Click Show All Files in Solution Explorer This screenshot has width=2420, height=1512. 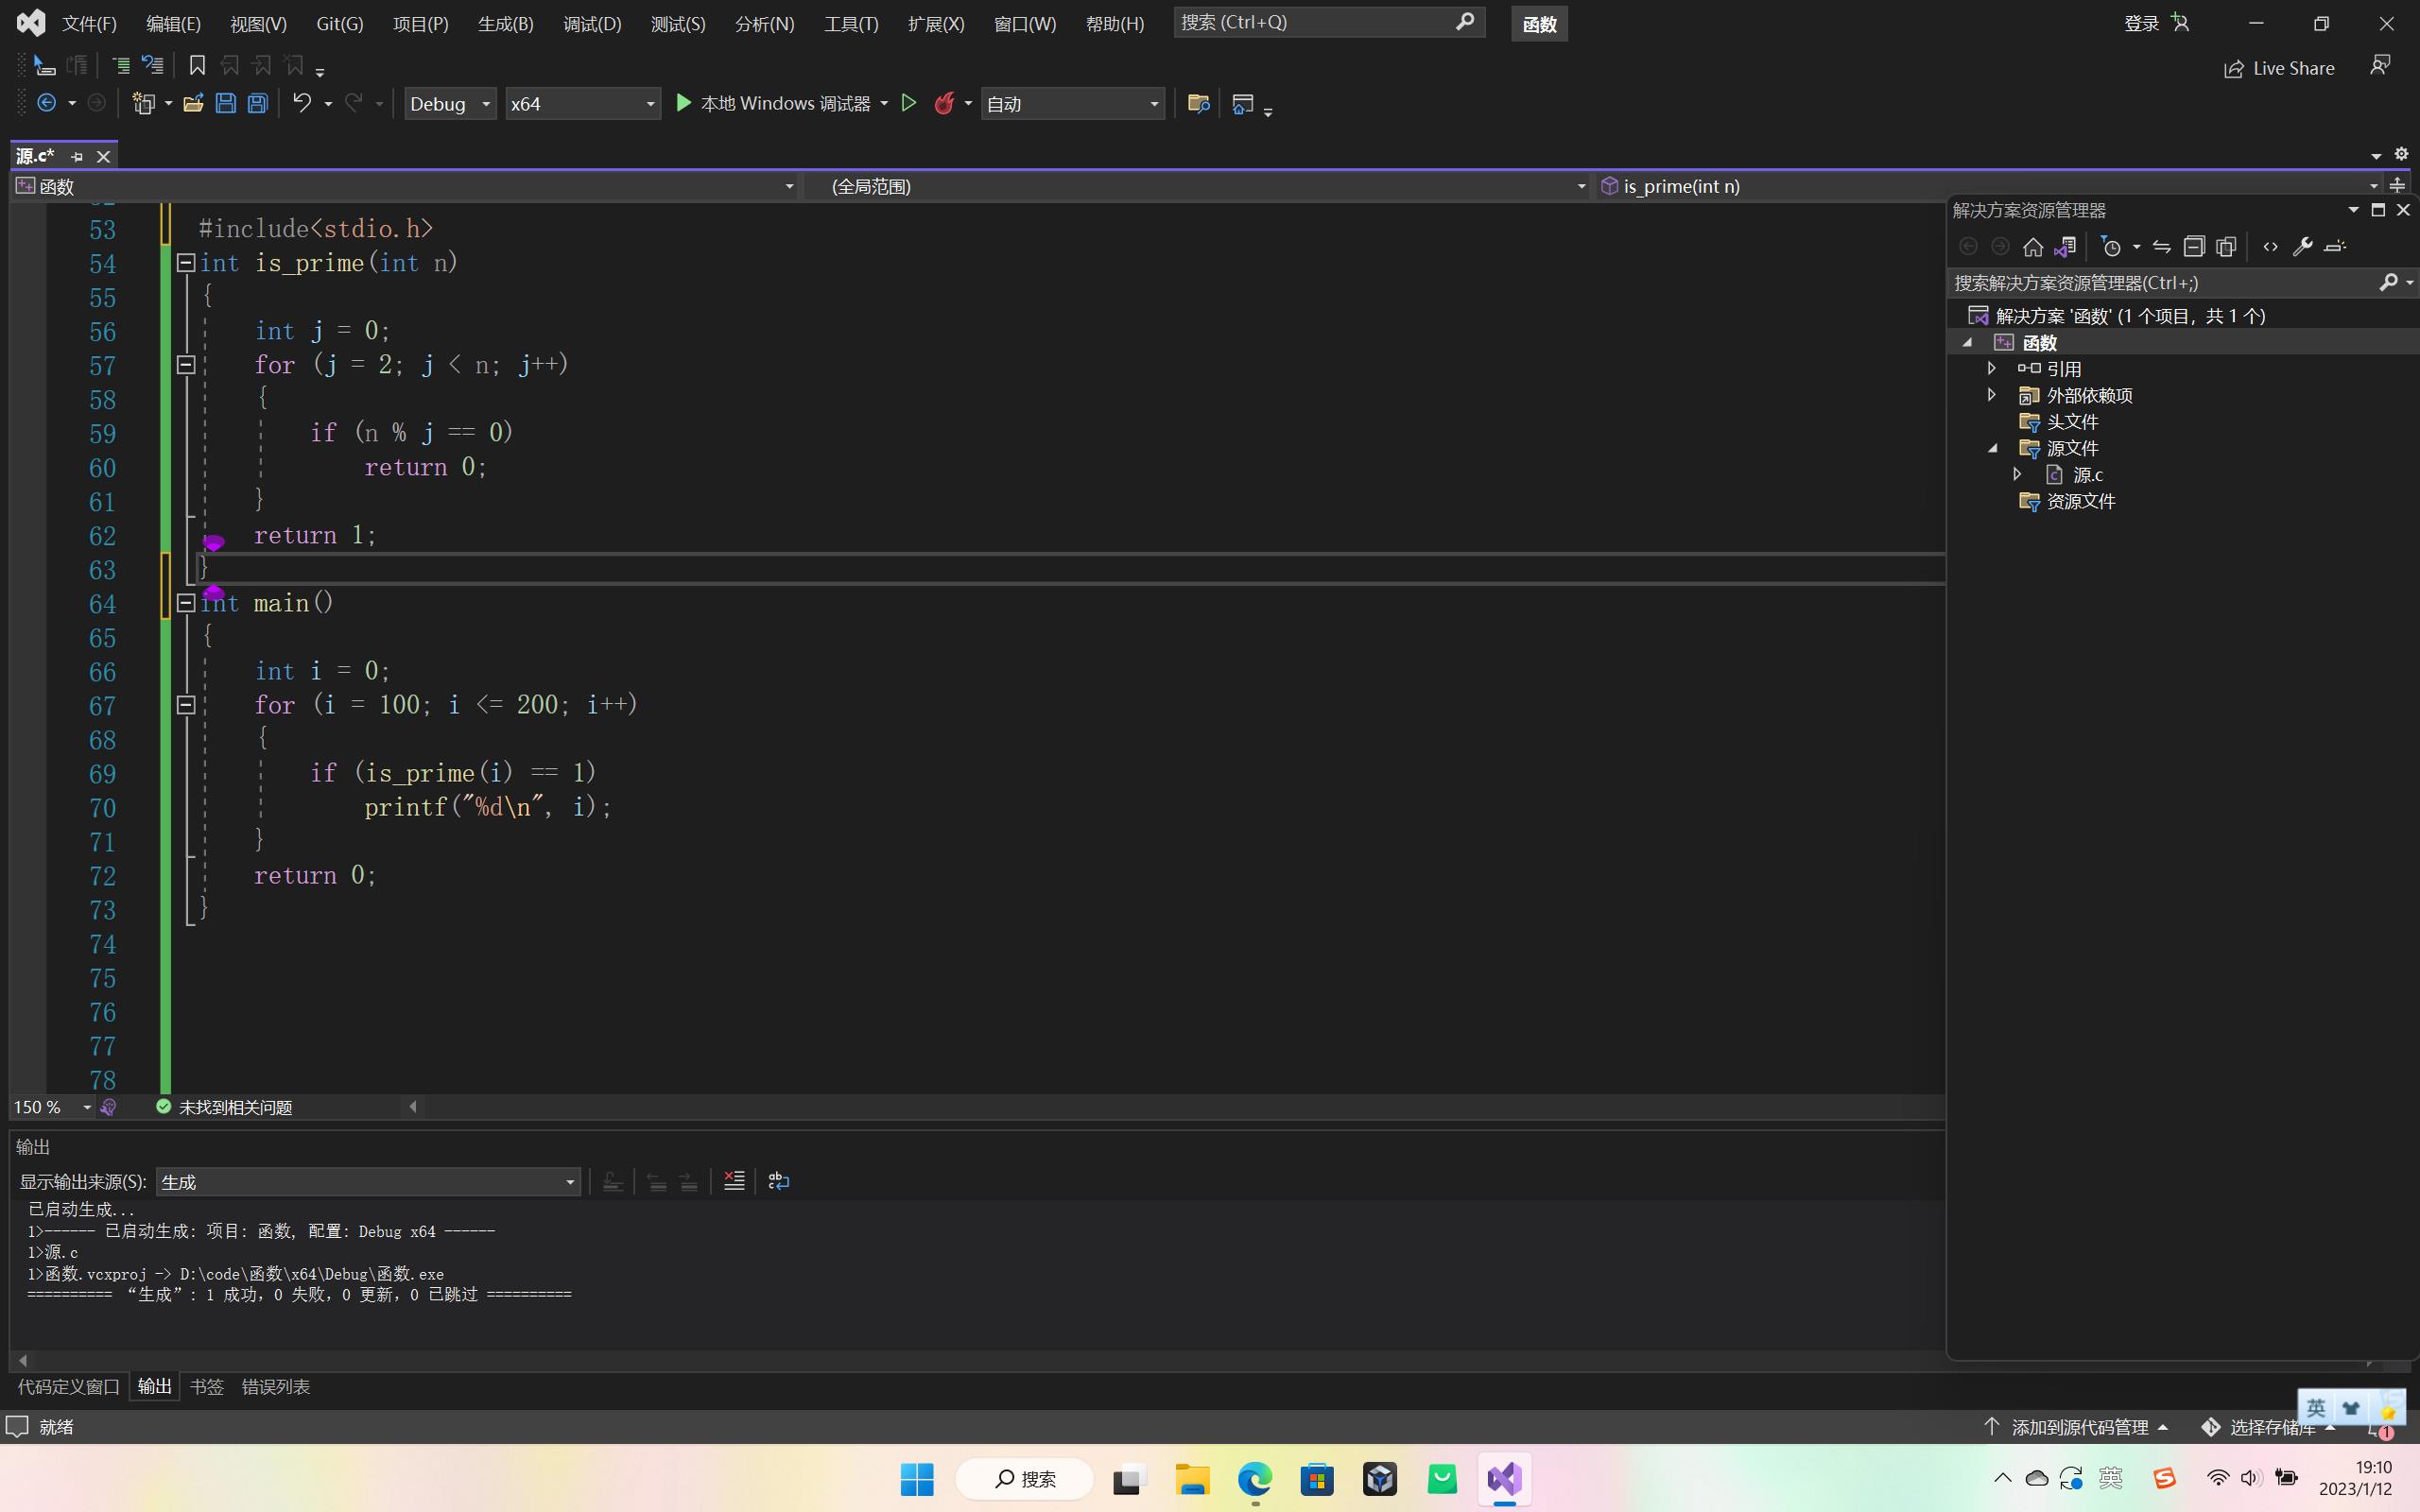tap(2226, 247)
